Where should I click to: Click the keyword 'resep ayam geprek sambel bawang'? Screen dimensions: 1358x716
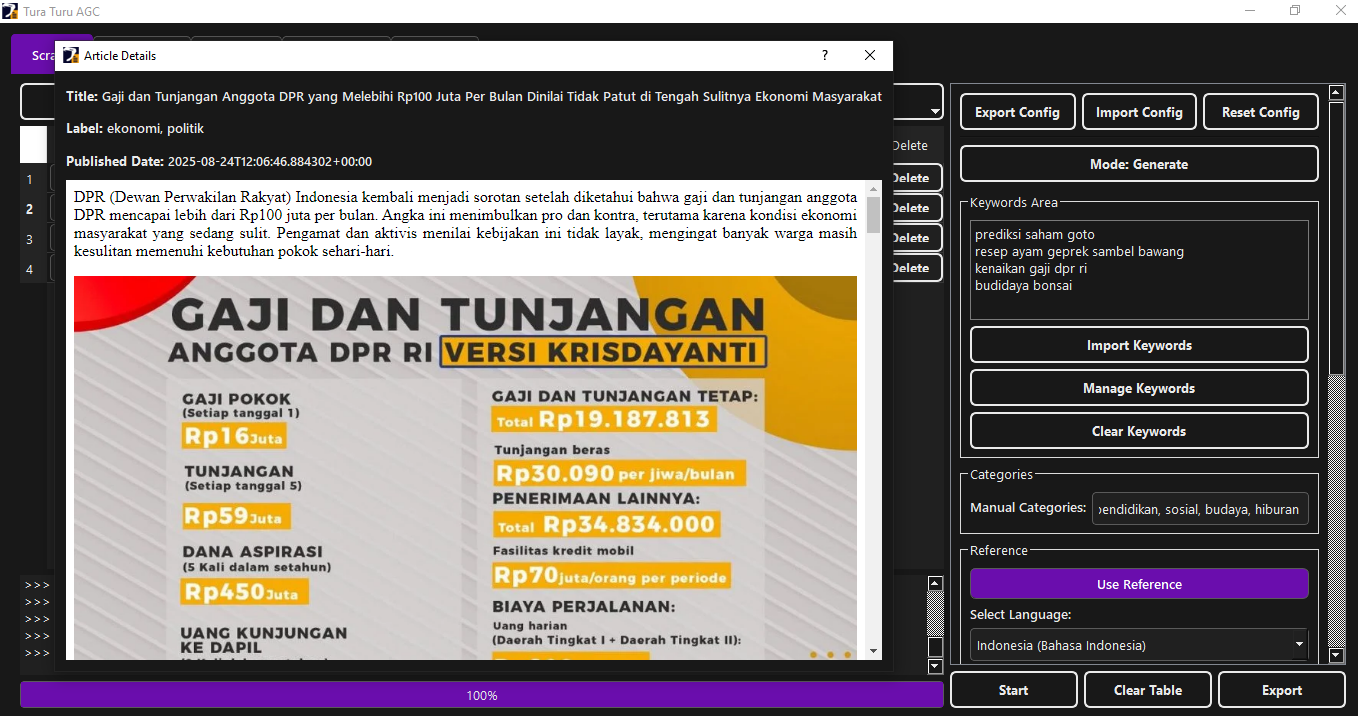(1079, 252)
